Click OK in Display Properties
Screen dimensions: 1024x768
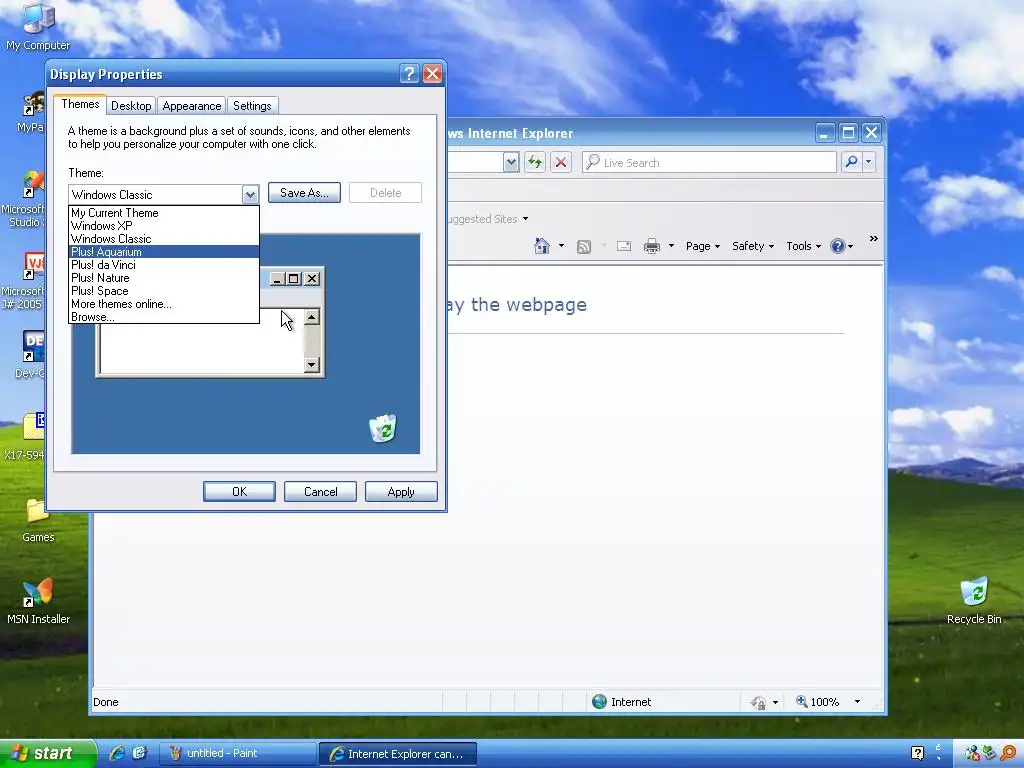coord(239,492)
